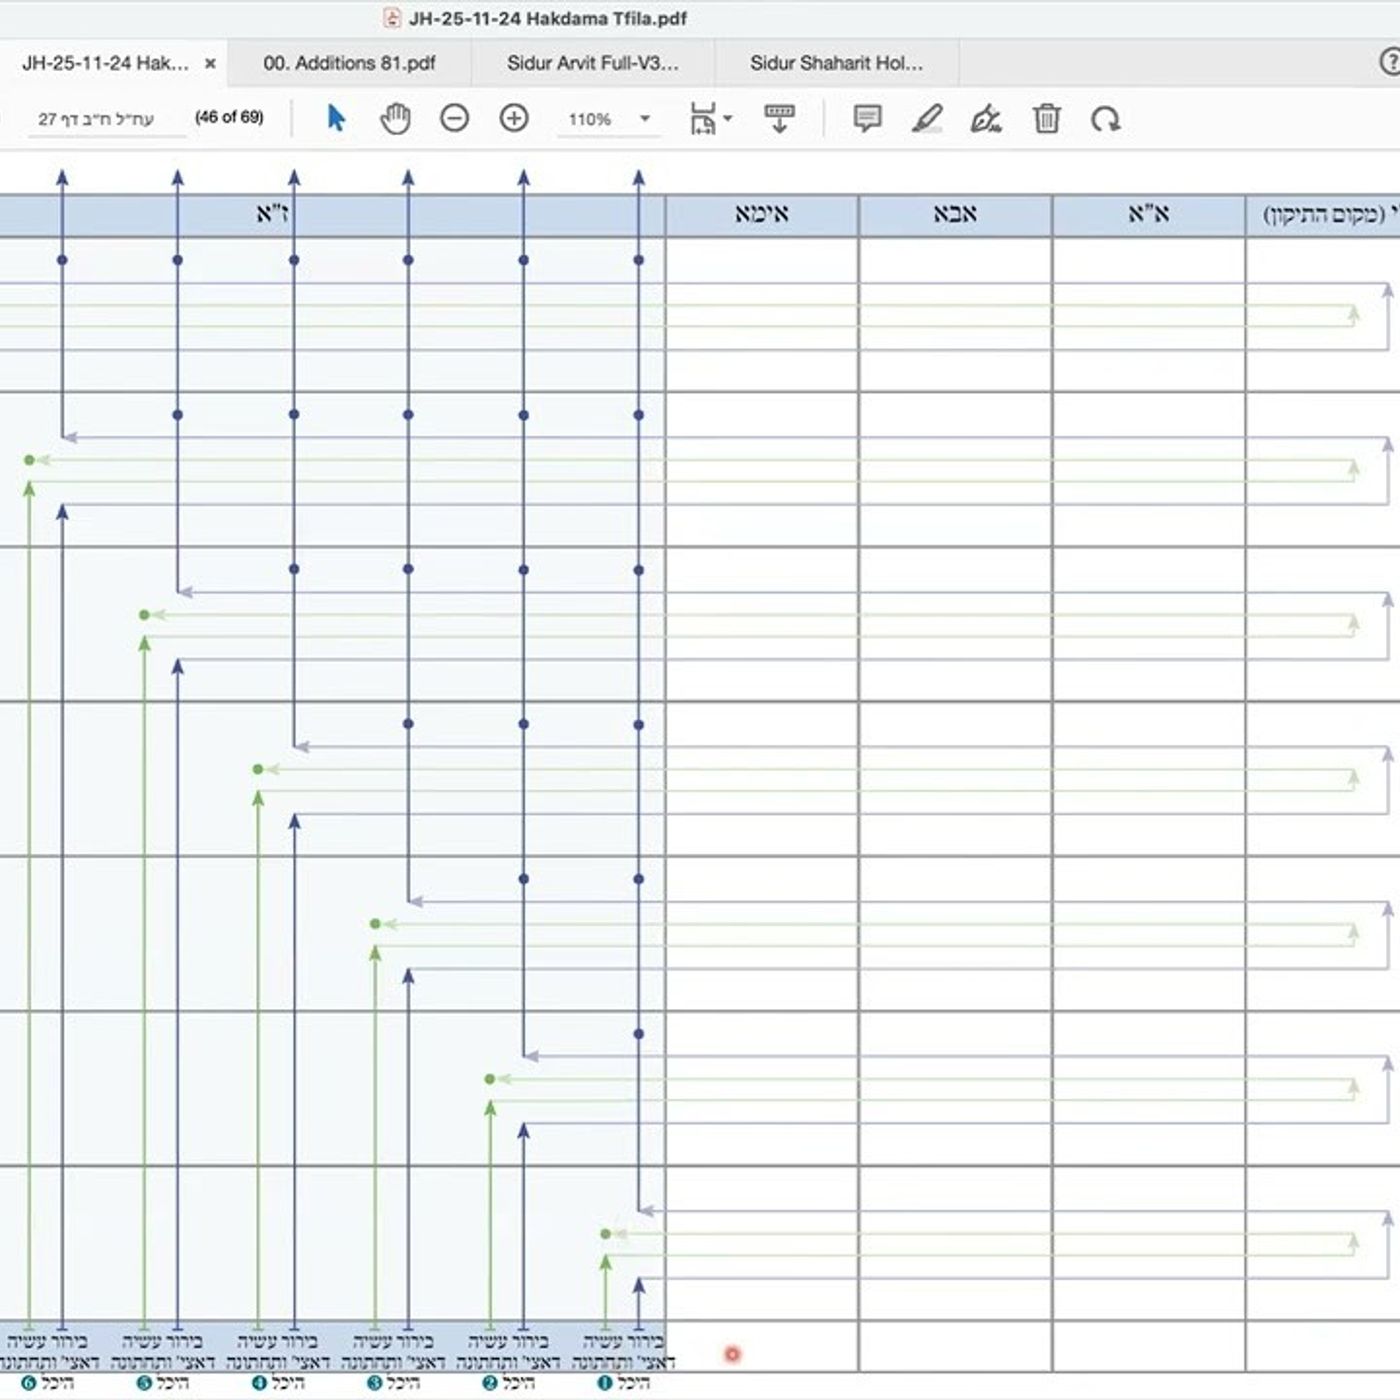The width and height of the screenshot is (1400, 1400).
Task: Zoom in with plus button
Action: coord(514,119)
